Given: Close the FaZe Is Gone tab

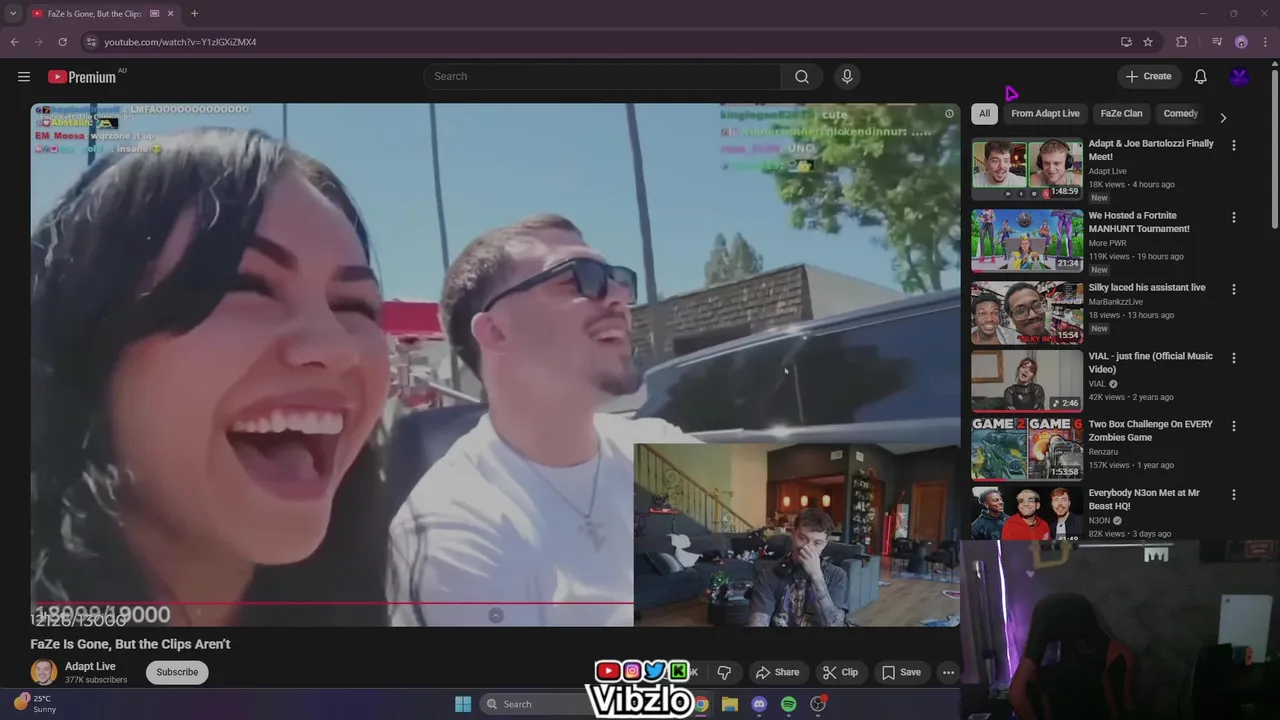Looking at the screenshot, I should pyautogui.click(x=171, y=13).
